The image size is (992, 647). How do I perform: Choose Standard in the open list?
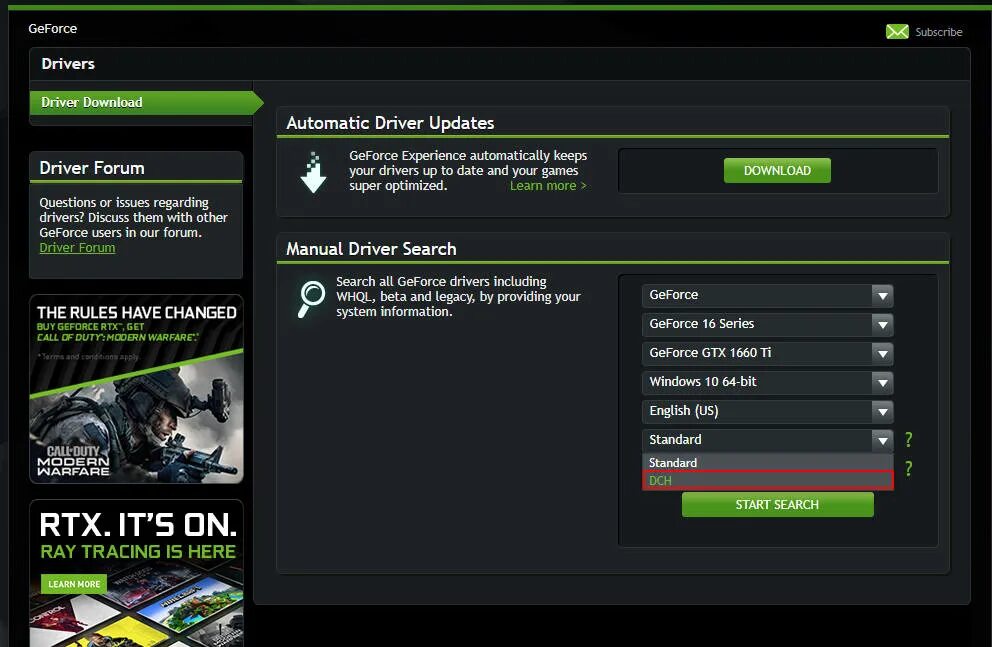click(x=767, y=463)
